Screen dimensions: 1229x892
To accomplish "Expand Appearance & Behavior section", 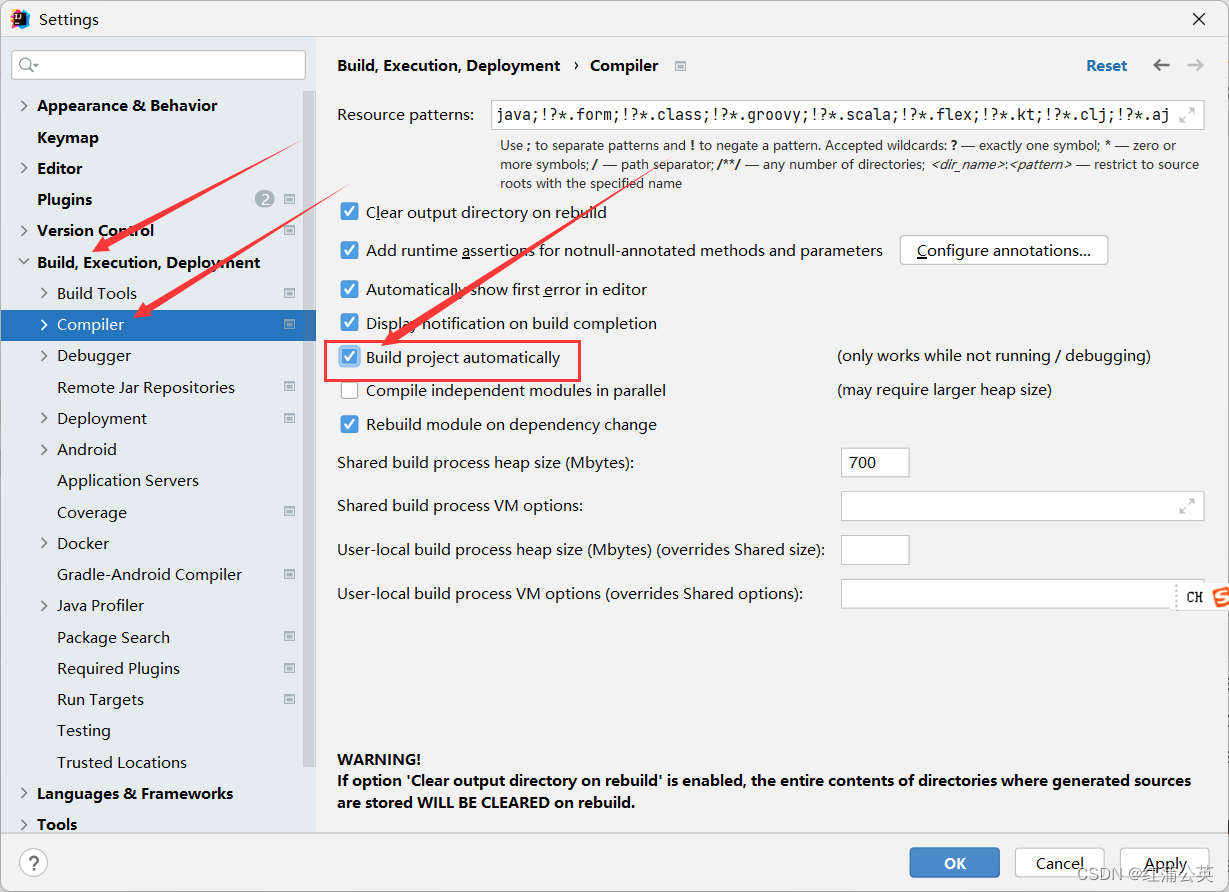I will point(24,105).
